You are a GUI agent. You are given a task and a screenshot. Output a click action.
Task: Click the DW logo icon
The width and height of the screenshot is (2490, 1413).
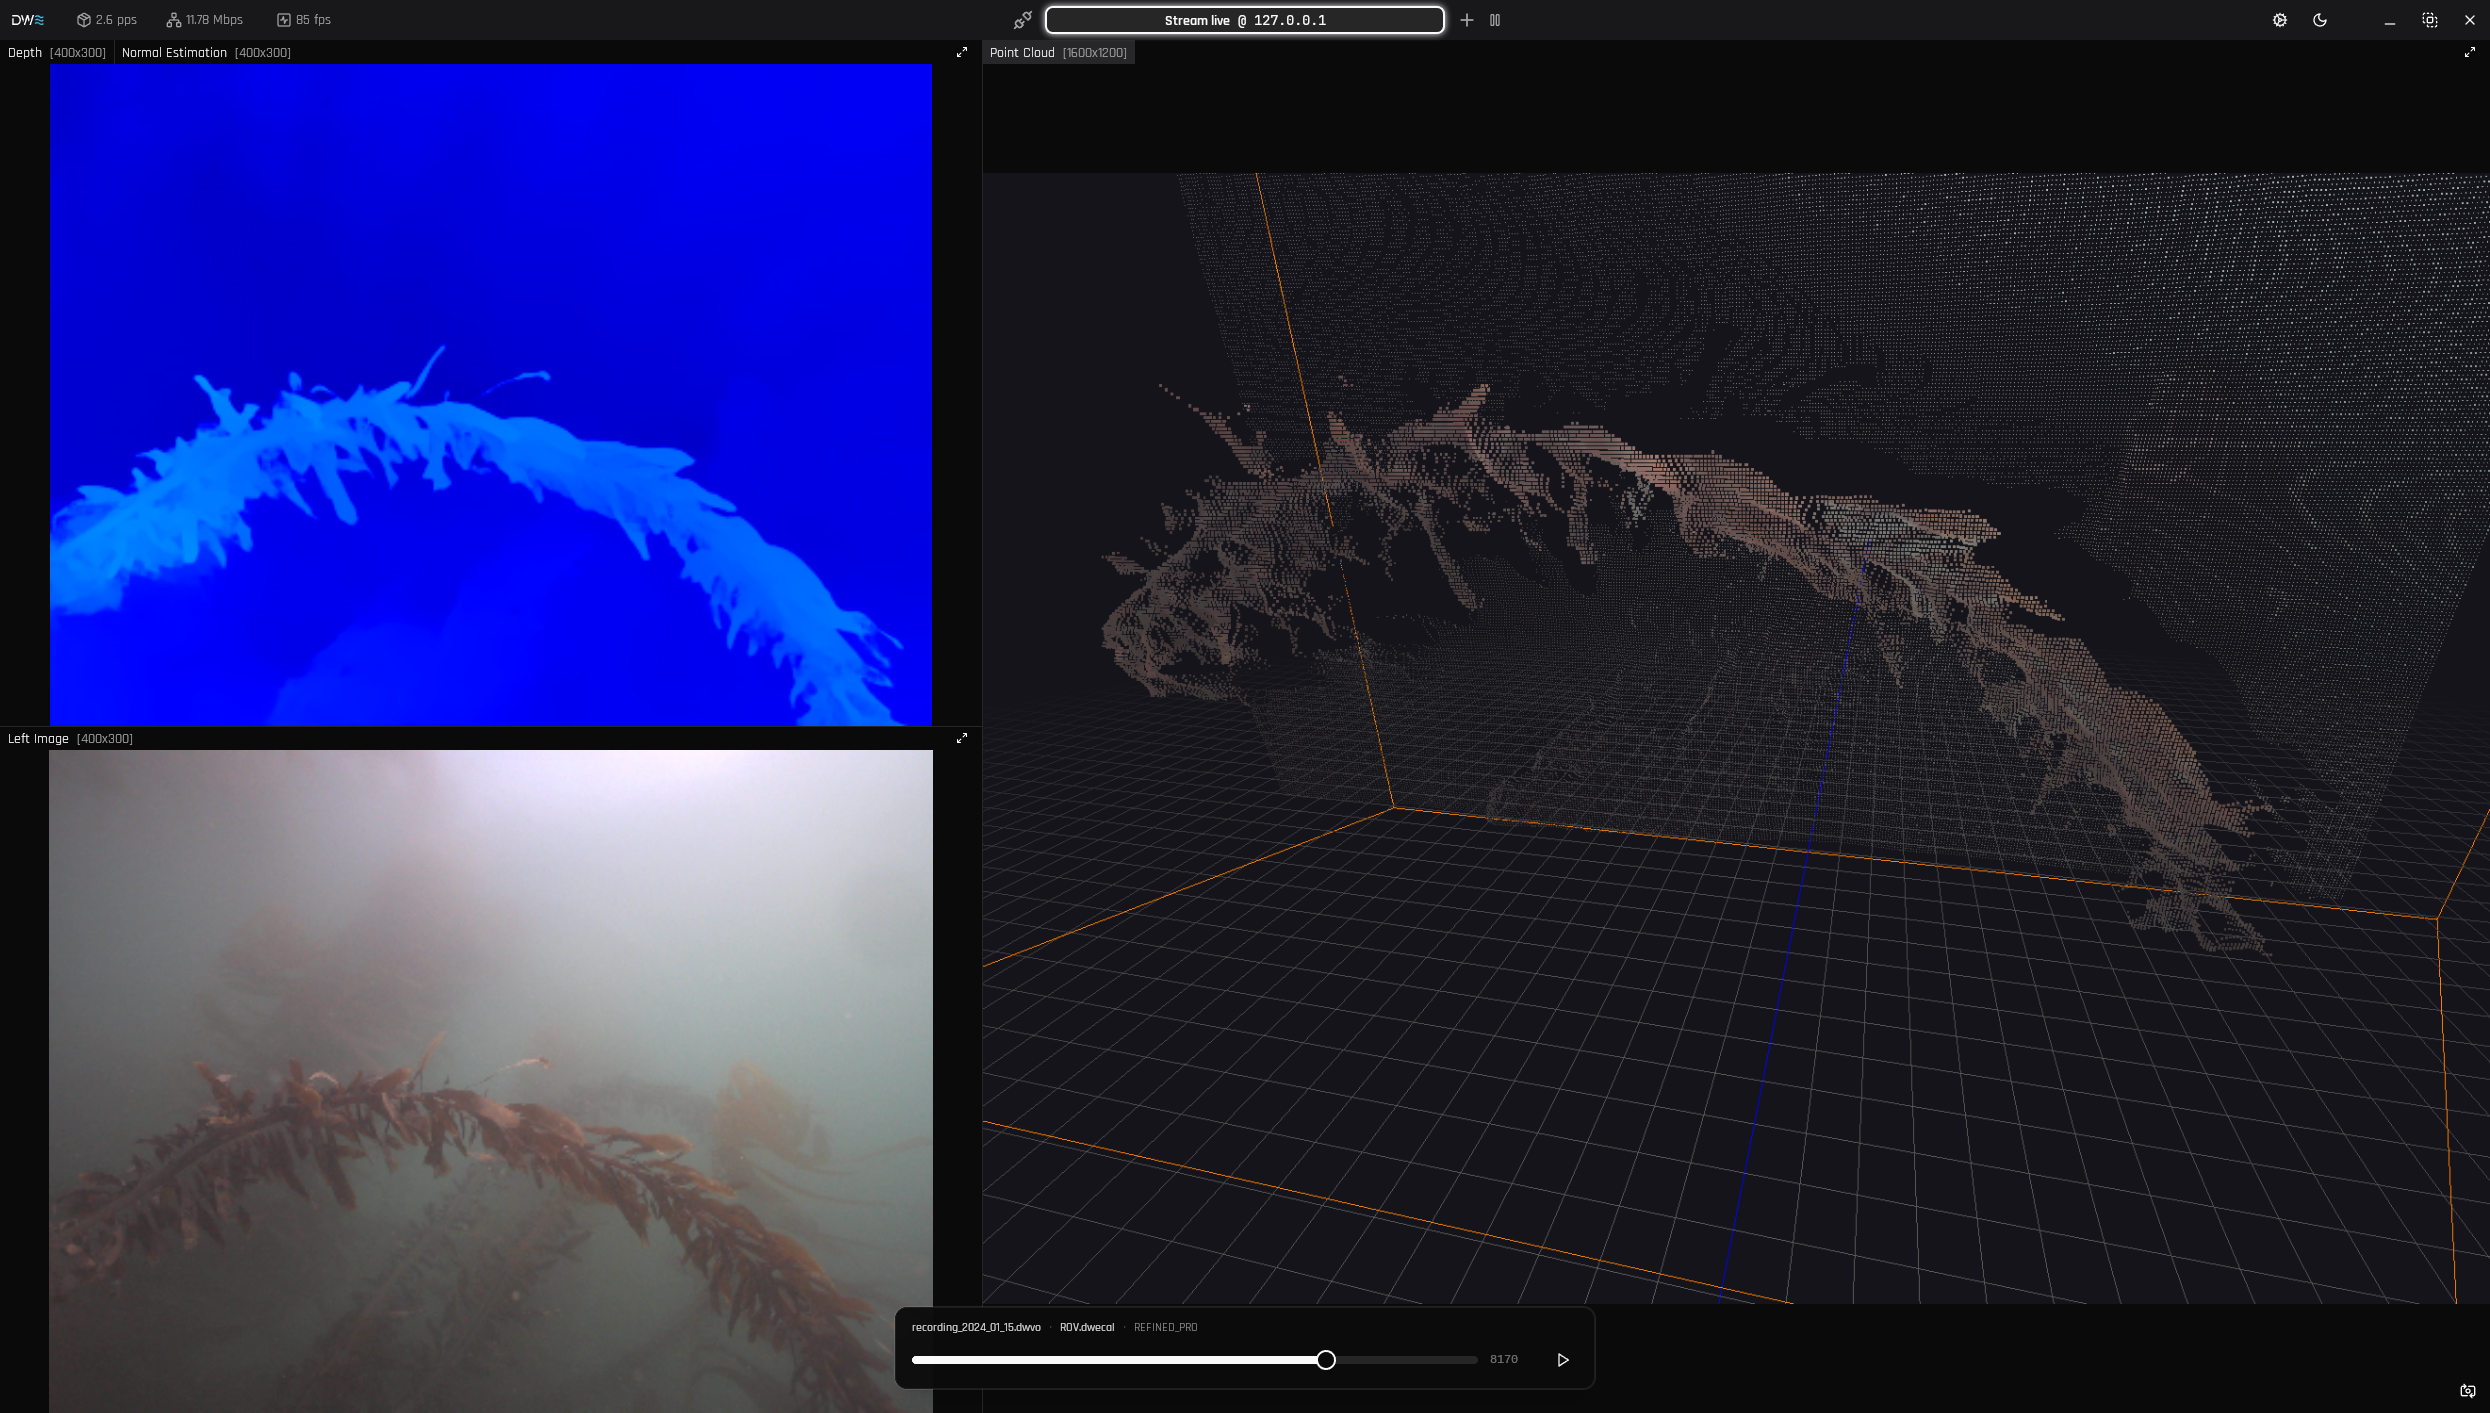pos(27,20)
